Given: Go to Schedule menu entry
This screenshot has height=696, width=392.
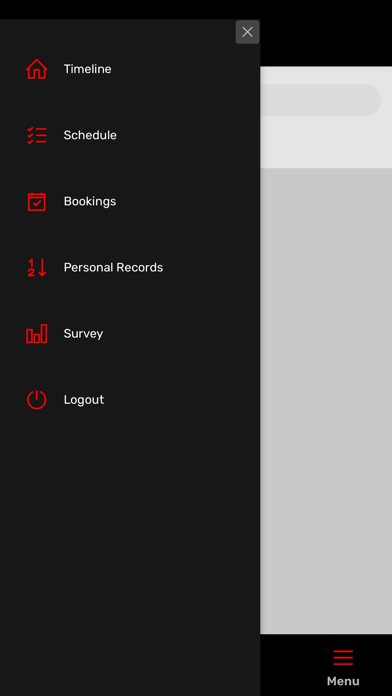Looking at the screenshot, I should pos(90,135).
